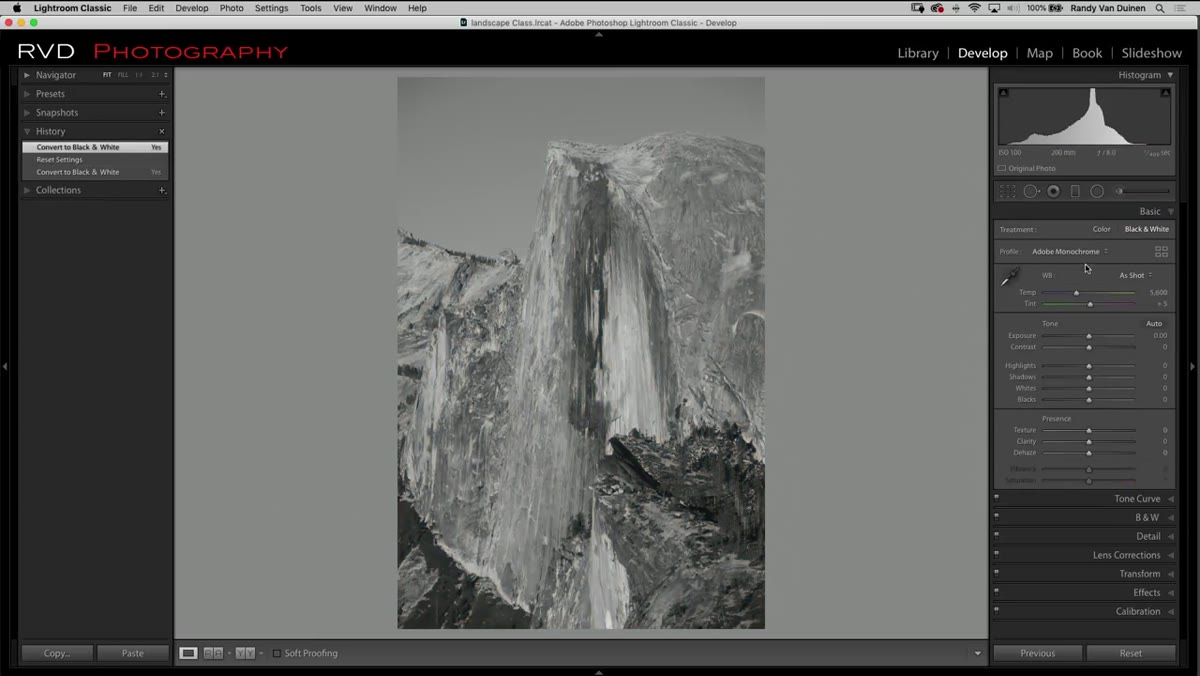1200x676 pixels.
Task: Collapse the Basic panel
Action: point(1170,212)
